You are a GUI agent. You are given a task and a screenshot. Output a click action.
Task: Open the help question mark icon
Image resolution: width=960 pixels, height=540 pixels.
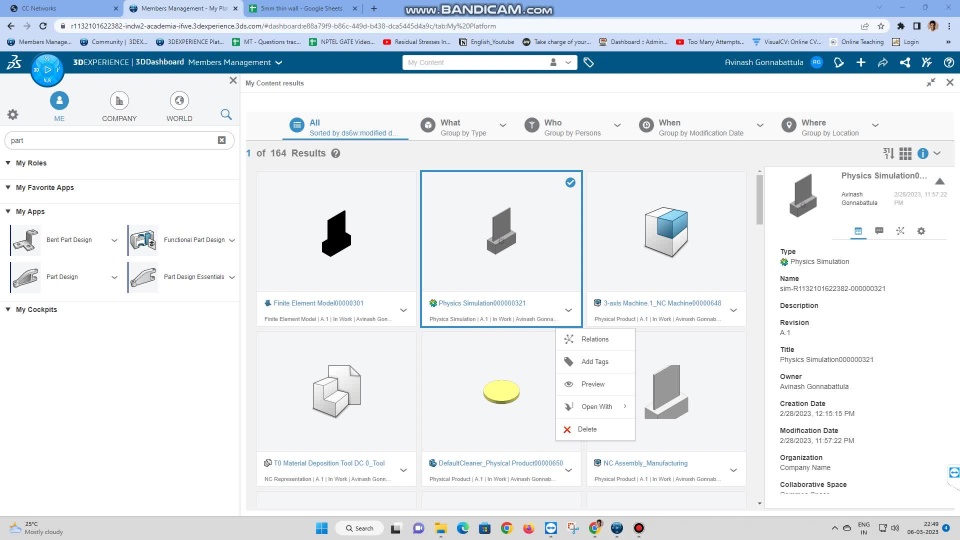pos(949,62)
